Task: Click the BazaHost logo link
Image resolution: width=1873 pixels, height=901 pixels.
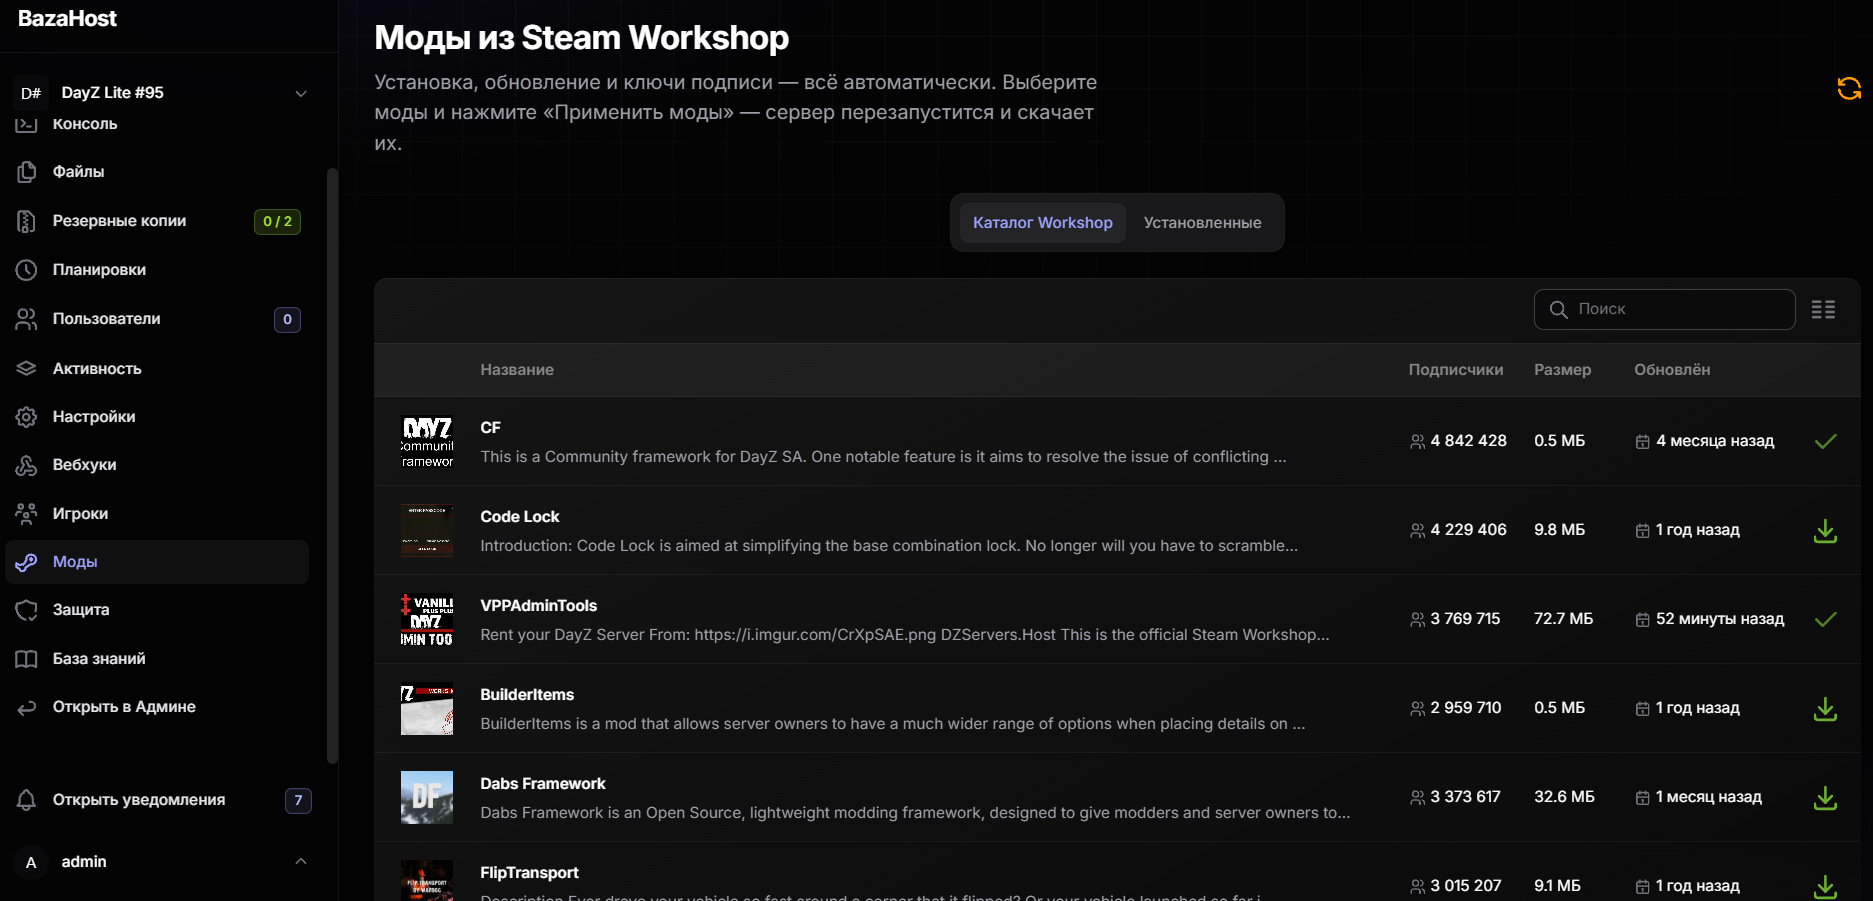Action: 67,19
